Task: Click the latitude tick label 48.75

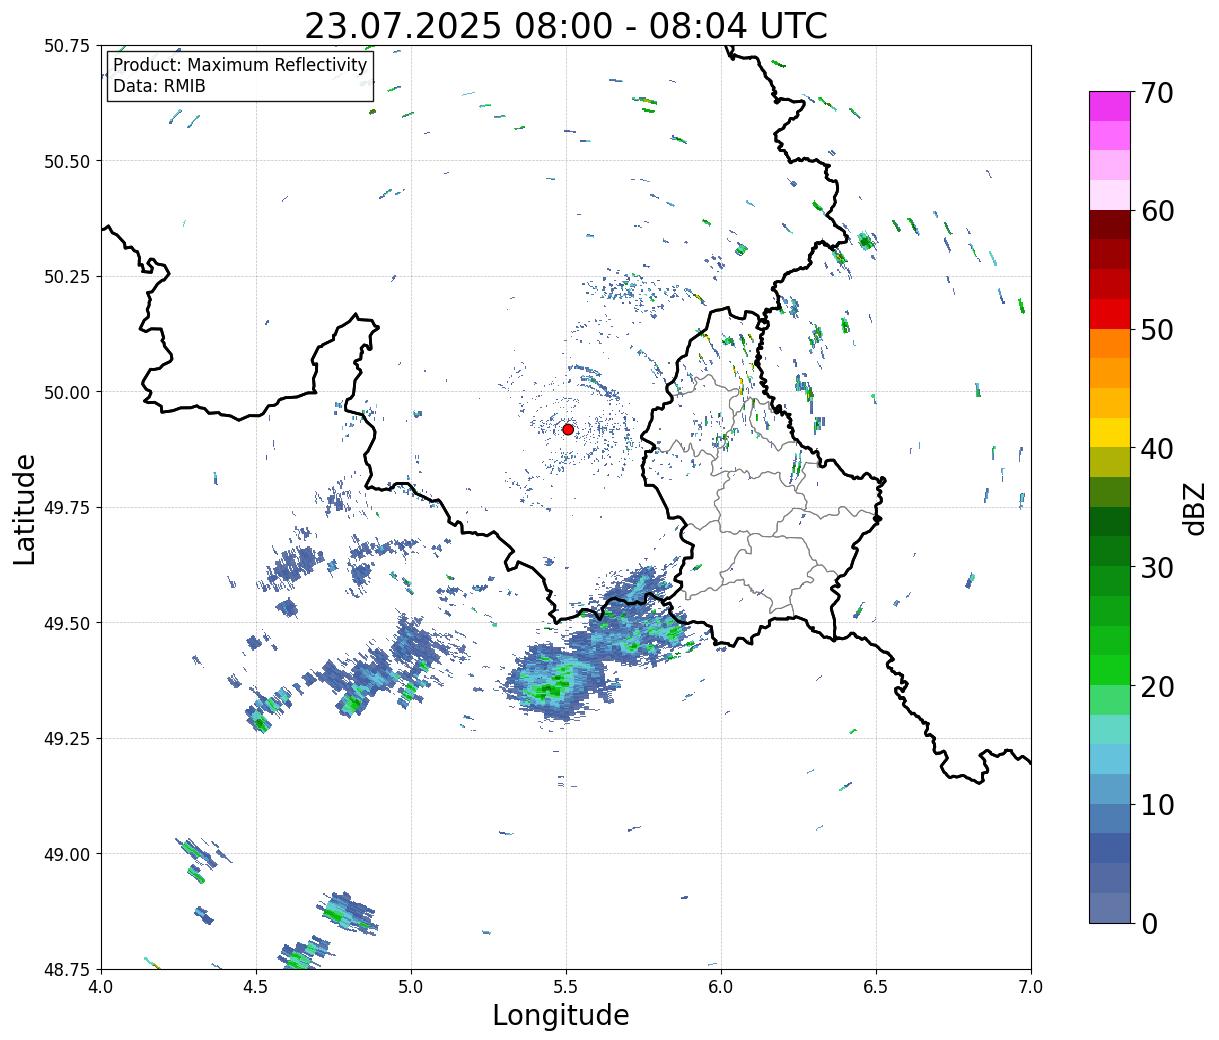Action: 67,969
